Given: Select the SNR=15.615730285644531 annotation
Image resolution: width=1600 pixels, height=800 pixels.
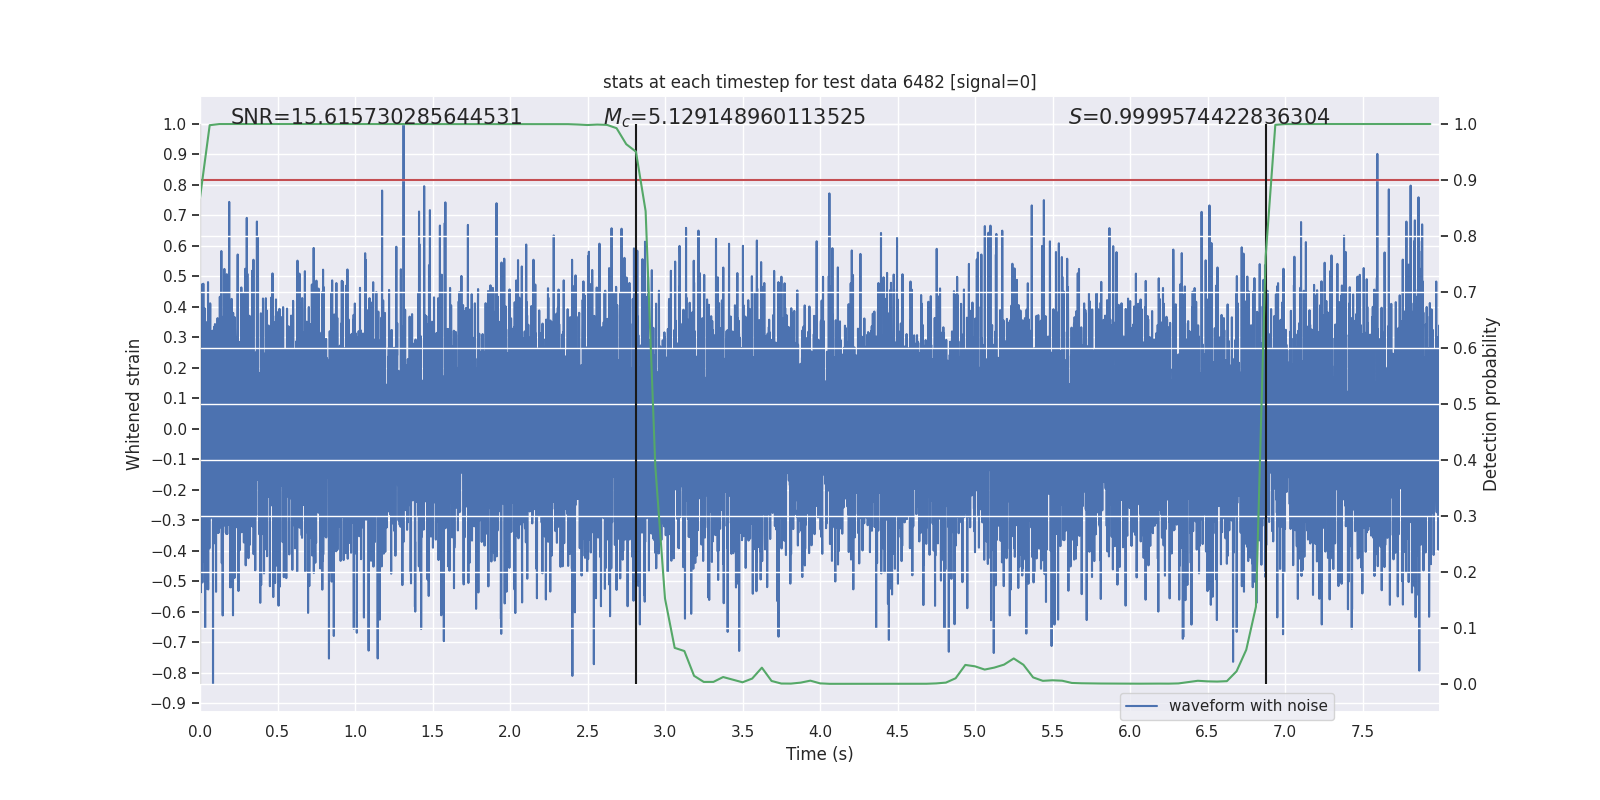Looking at the screenshot, I should 377,117.
